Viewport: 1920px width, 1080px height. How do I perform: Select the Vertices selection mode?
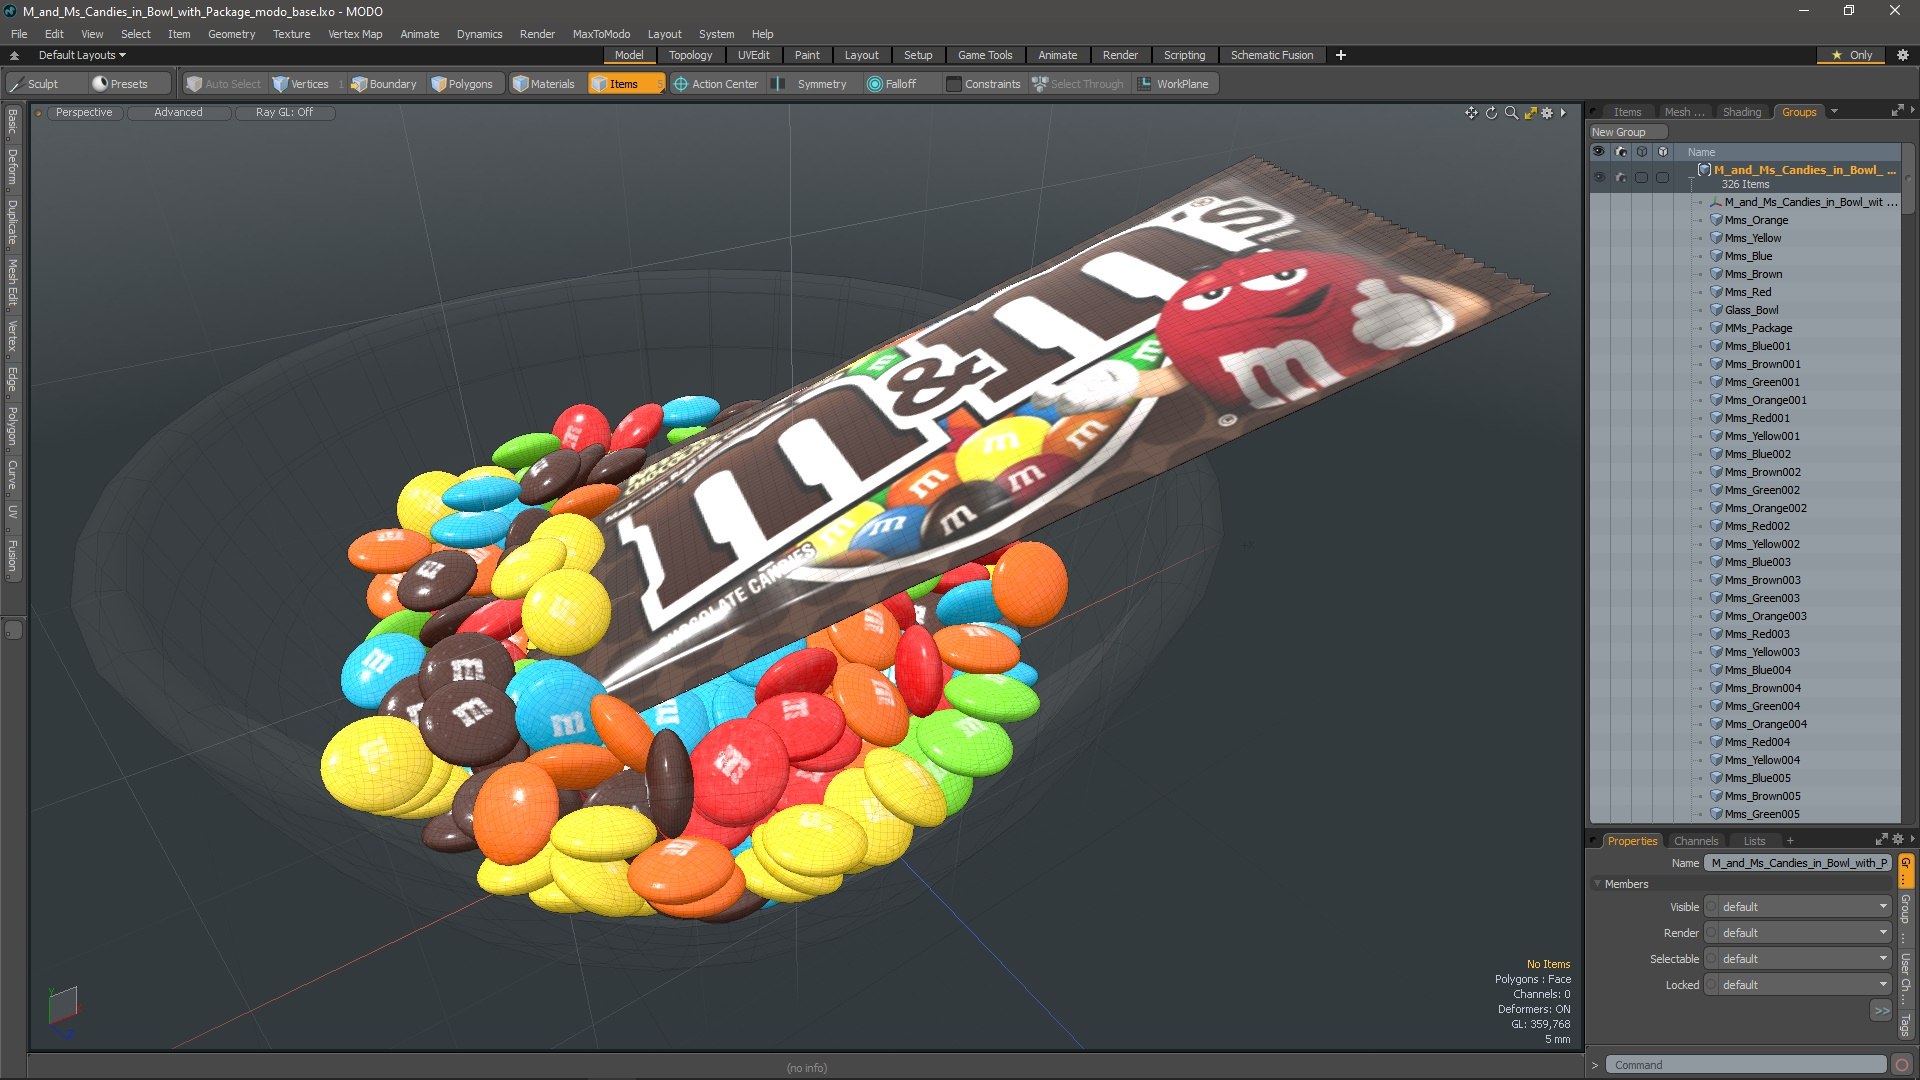(x=301, y=84)
